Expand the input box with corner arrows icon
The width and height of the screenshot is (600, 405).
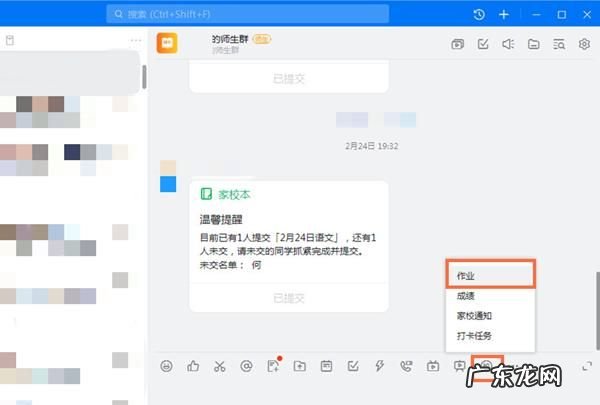click(x=587, y=366)
